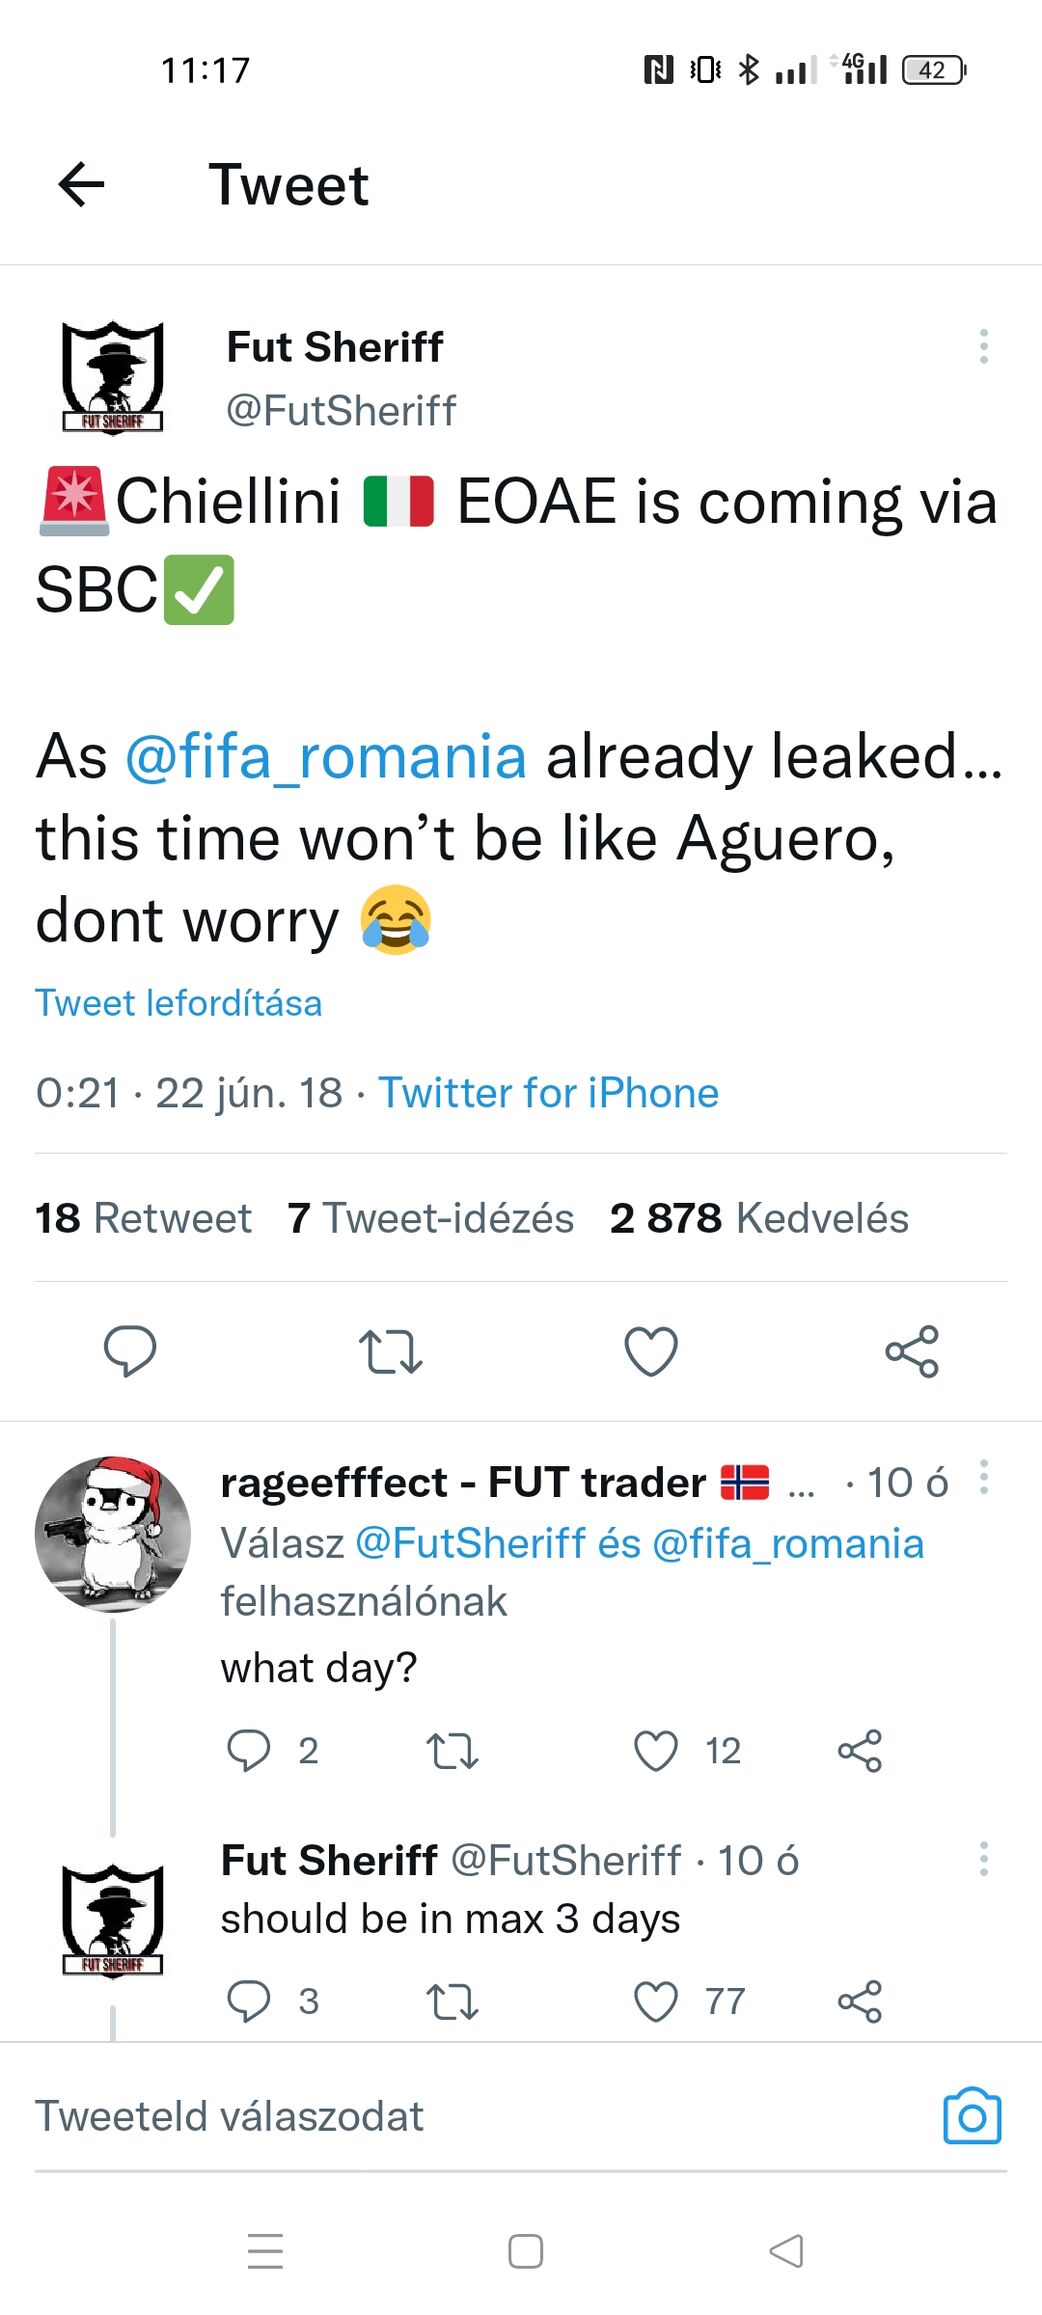Open the options menu on rageefffect's reply
This screenshot has height=2315, width=1042.
coord(984,1477)
